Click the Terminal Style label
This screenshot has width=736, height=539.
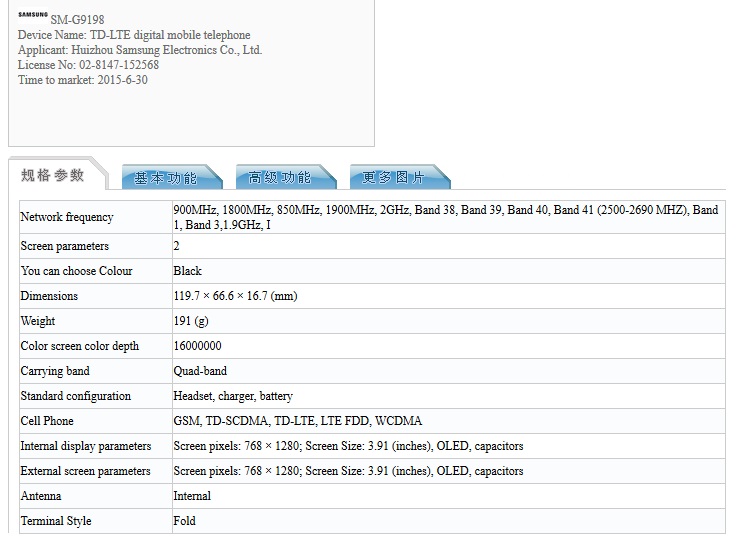[55, 521]
